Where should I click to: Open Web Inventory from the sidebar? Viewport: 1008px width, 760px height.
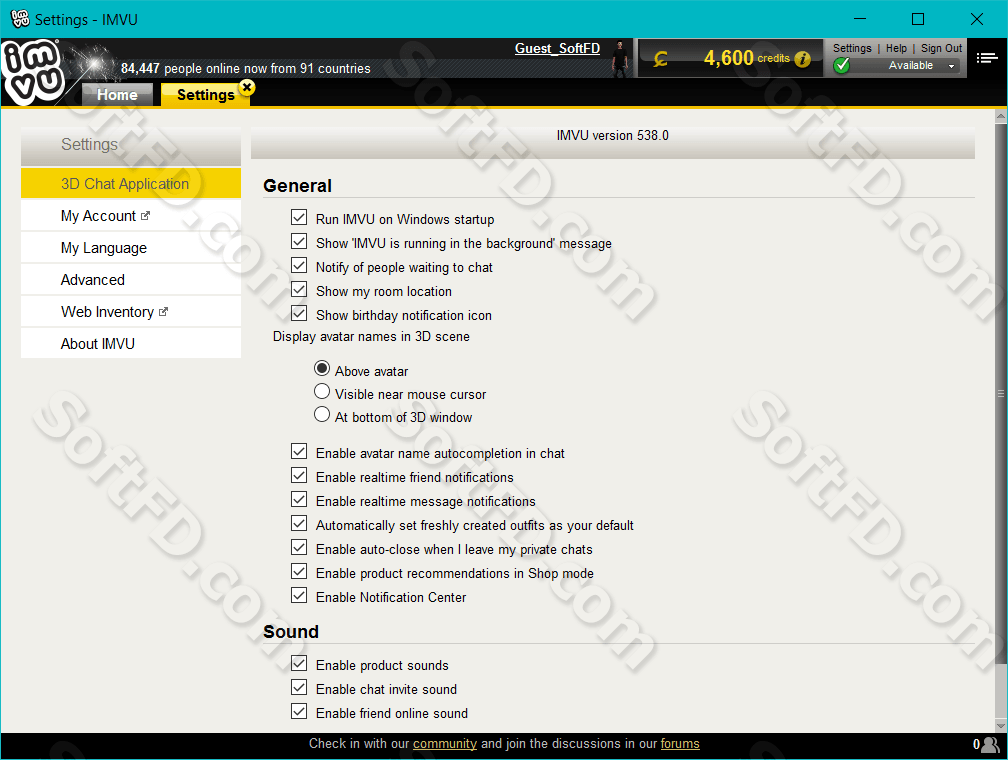point(131,312)
